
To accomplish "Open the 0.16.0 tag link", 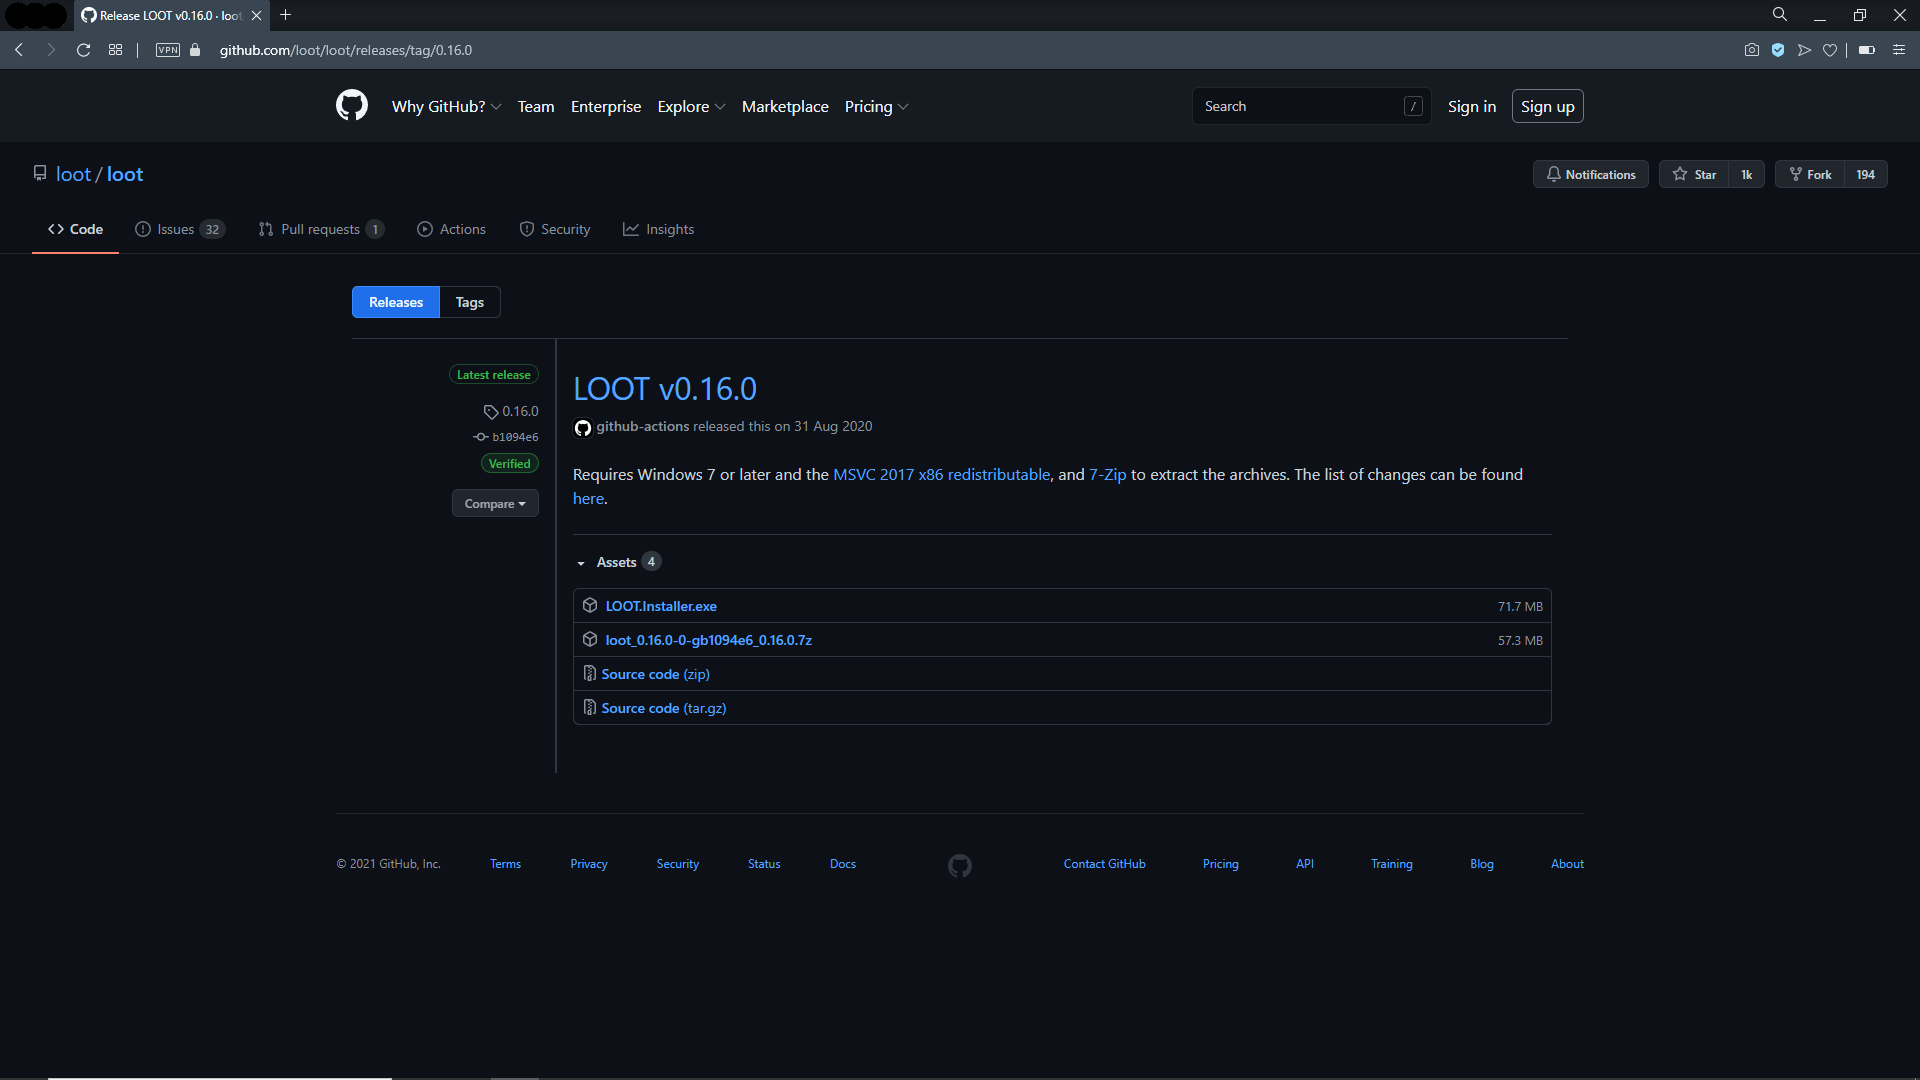I will click(511, 411).
